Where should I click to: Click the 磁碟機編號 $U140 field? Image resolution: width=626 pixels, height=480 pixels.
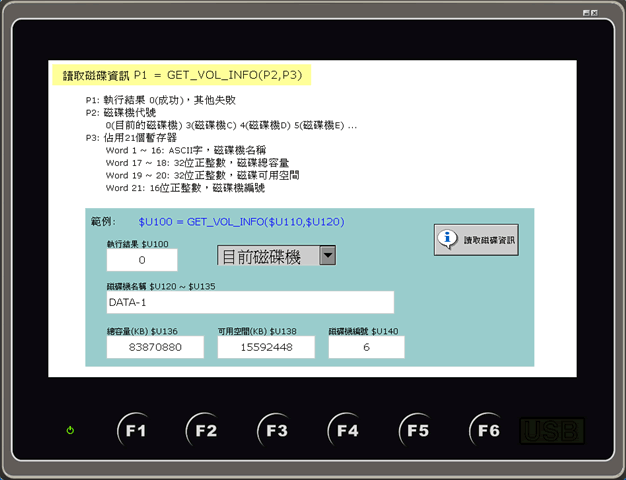(x=366, y=346)
